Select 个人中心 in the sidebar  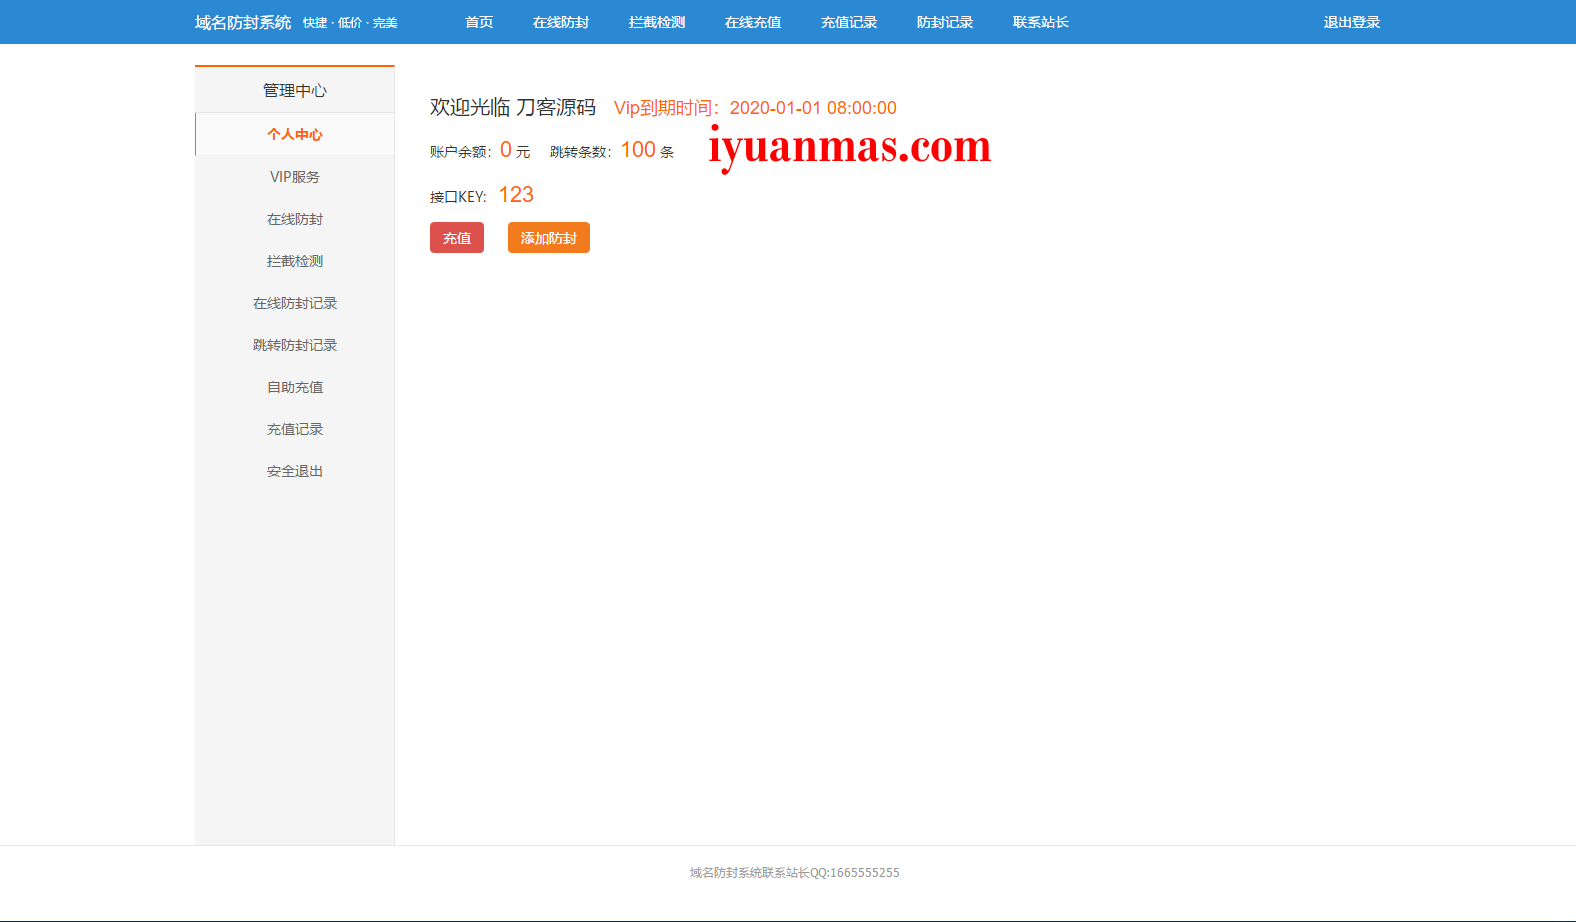pyautogui.click(x=295, y=134)
